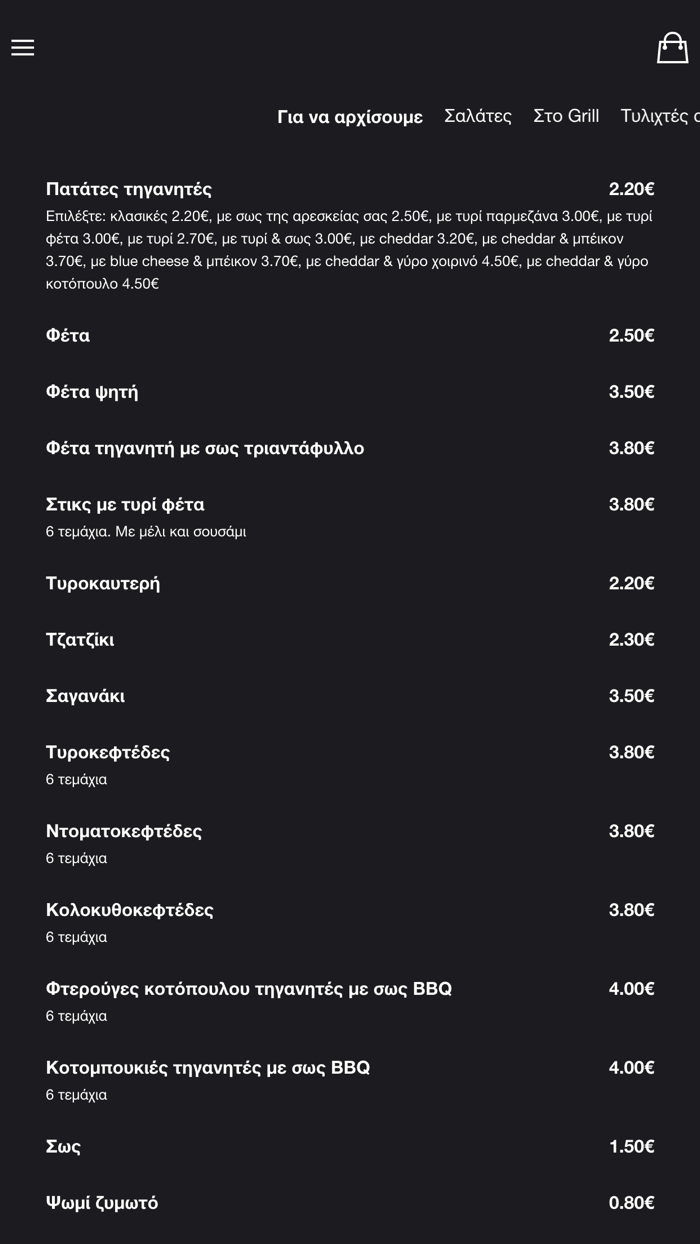Choose the Φέτα menu item
Viewport: 700px width, 1244px height.
(x=68, y=335)
